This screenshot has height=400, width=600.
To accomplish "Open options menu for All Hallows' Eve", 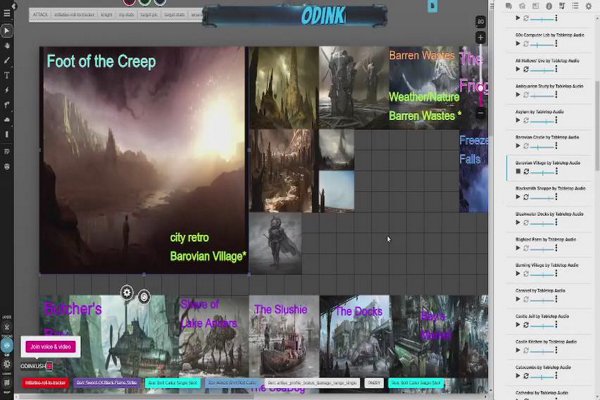I will (556, 69).
